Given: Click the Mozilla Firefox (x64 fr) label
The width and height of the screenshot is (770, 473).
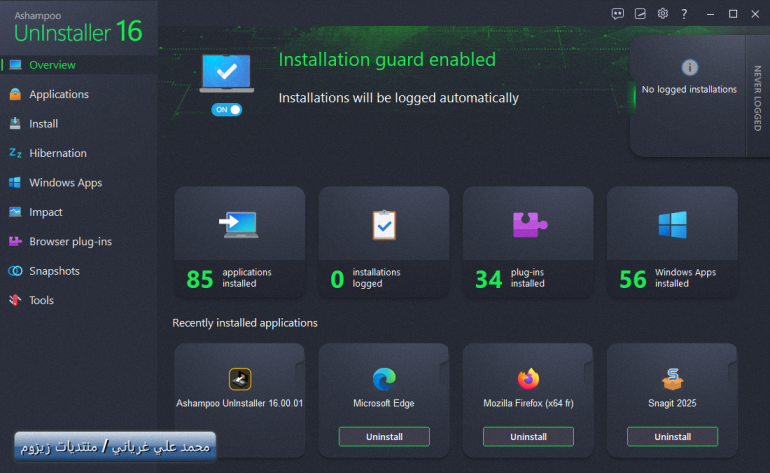Looking at the screenshot, I should (x=528, y=403).
